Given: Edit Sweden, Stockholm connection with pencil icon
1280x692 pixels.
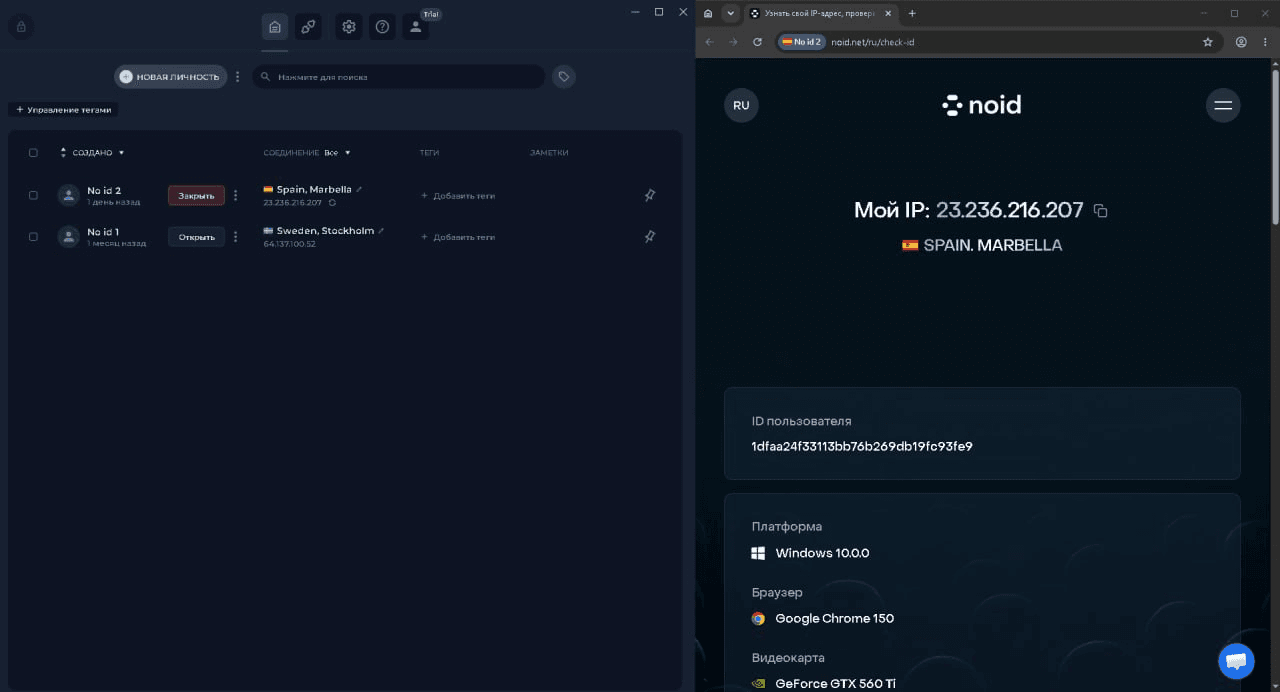Looking at the screenshot, I should coord(381,230).
